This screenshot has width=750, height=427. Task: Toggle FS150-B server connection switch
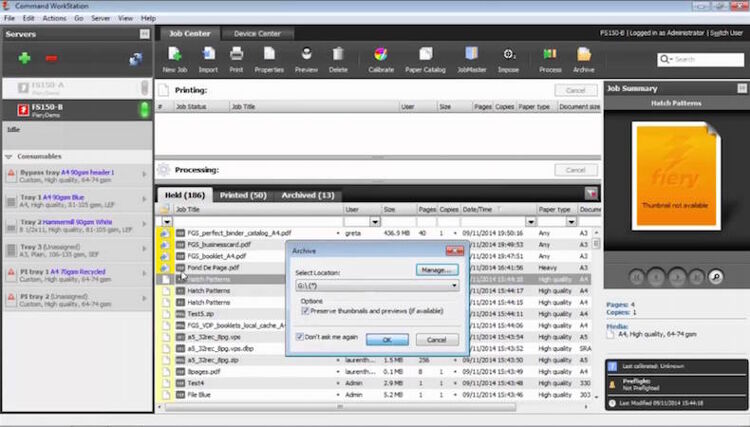tap(144, 110)
